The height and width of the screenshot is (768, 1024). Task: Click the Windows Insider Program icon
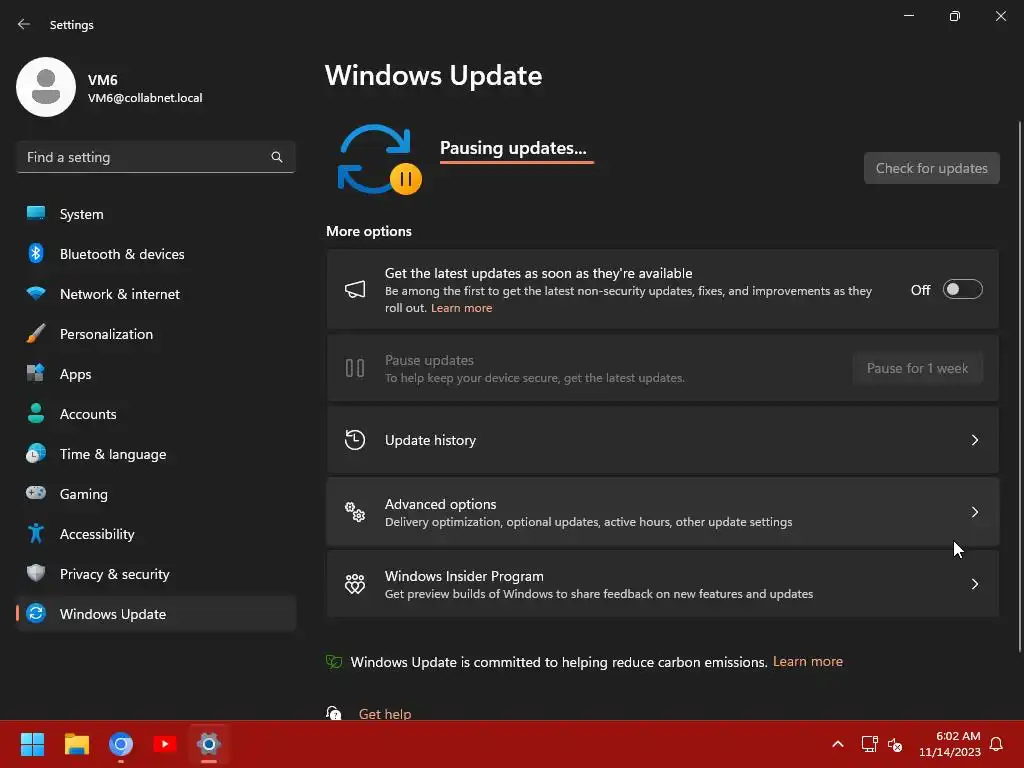[355, 584]
